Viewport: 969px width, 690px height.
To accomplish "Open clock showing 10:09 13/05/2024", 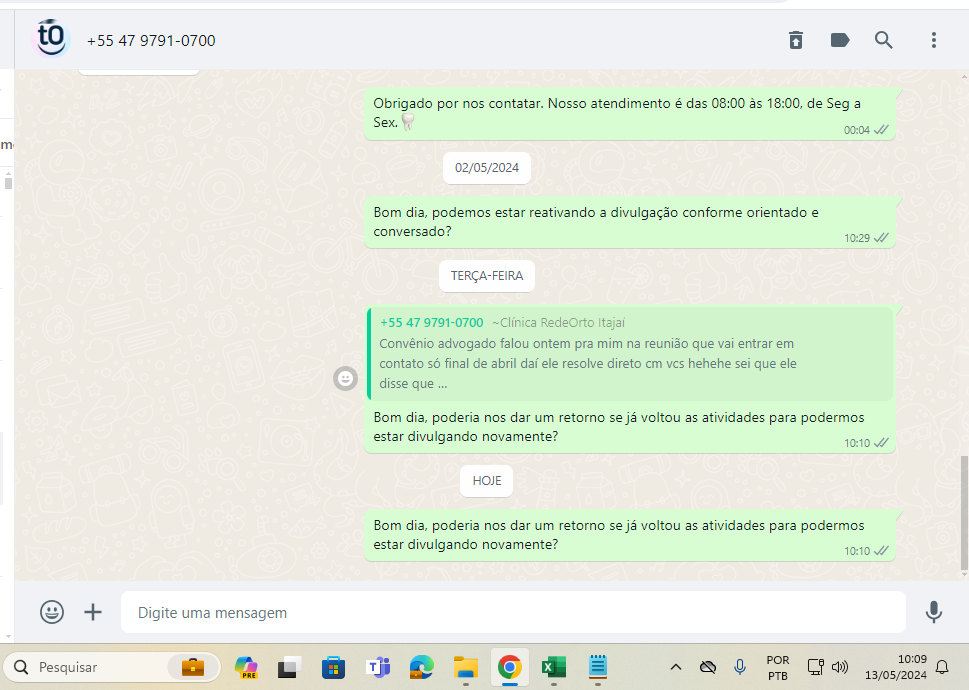I will pyautogui.click(x=895, y=667).
